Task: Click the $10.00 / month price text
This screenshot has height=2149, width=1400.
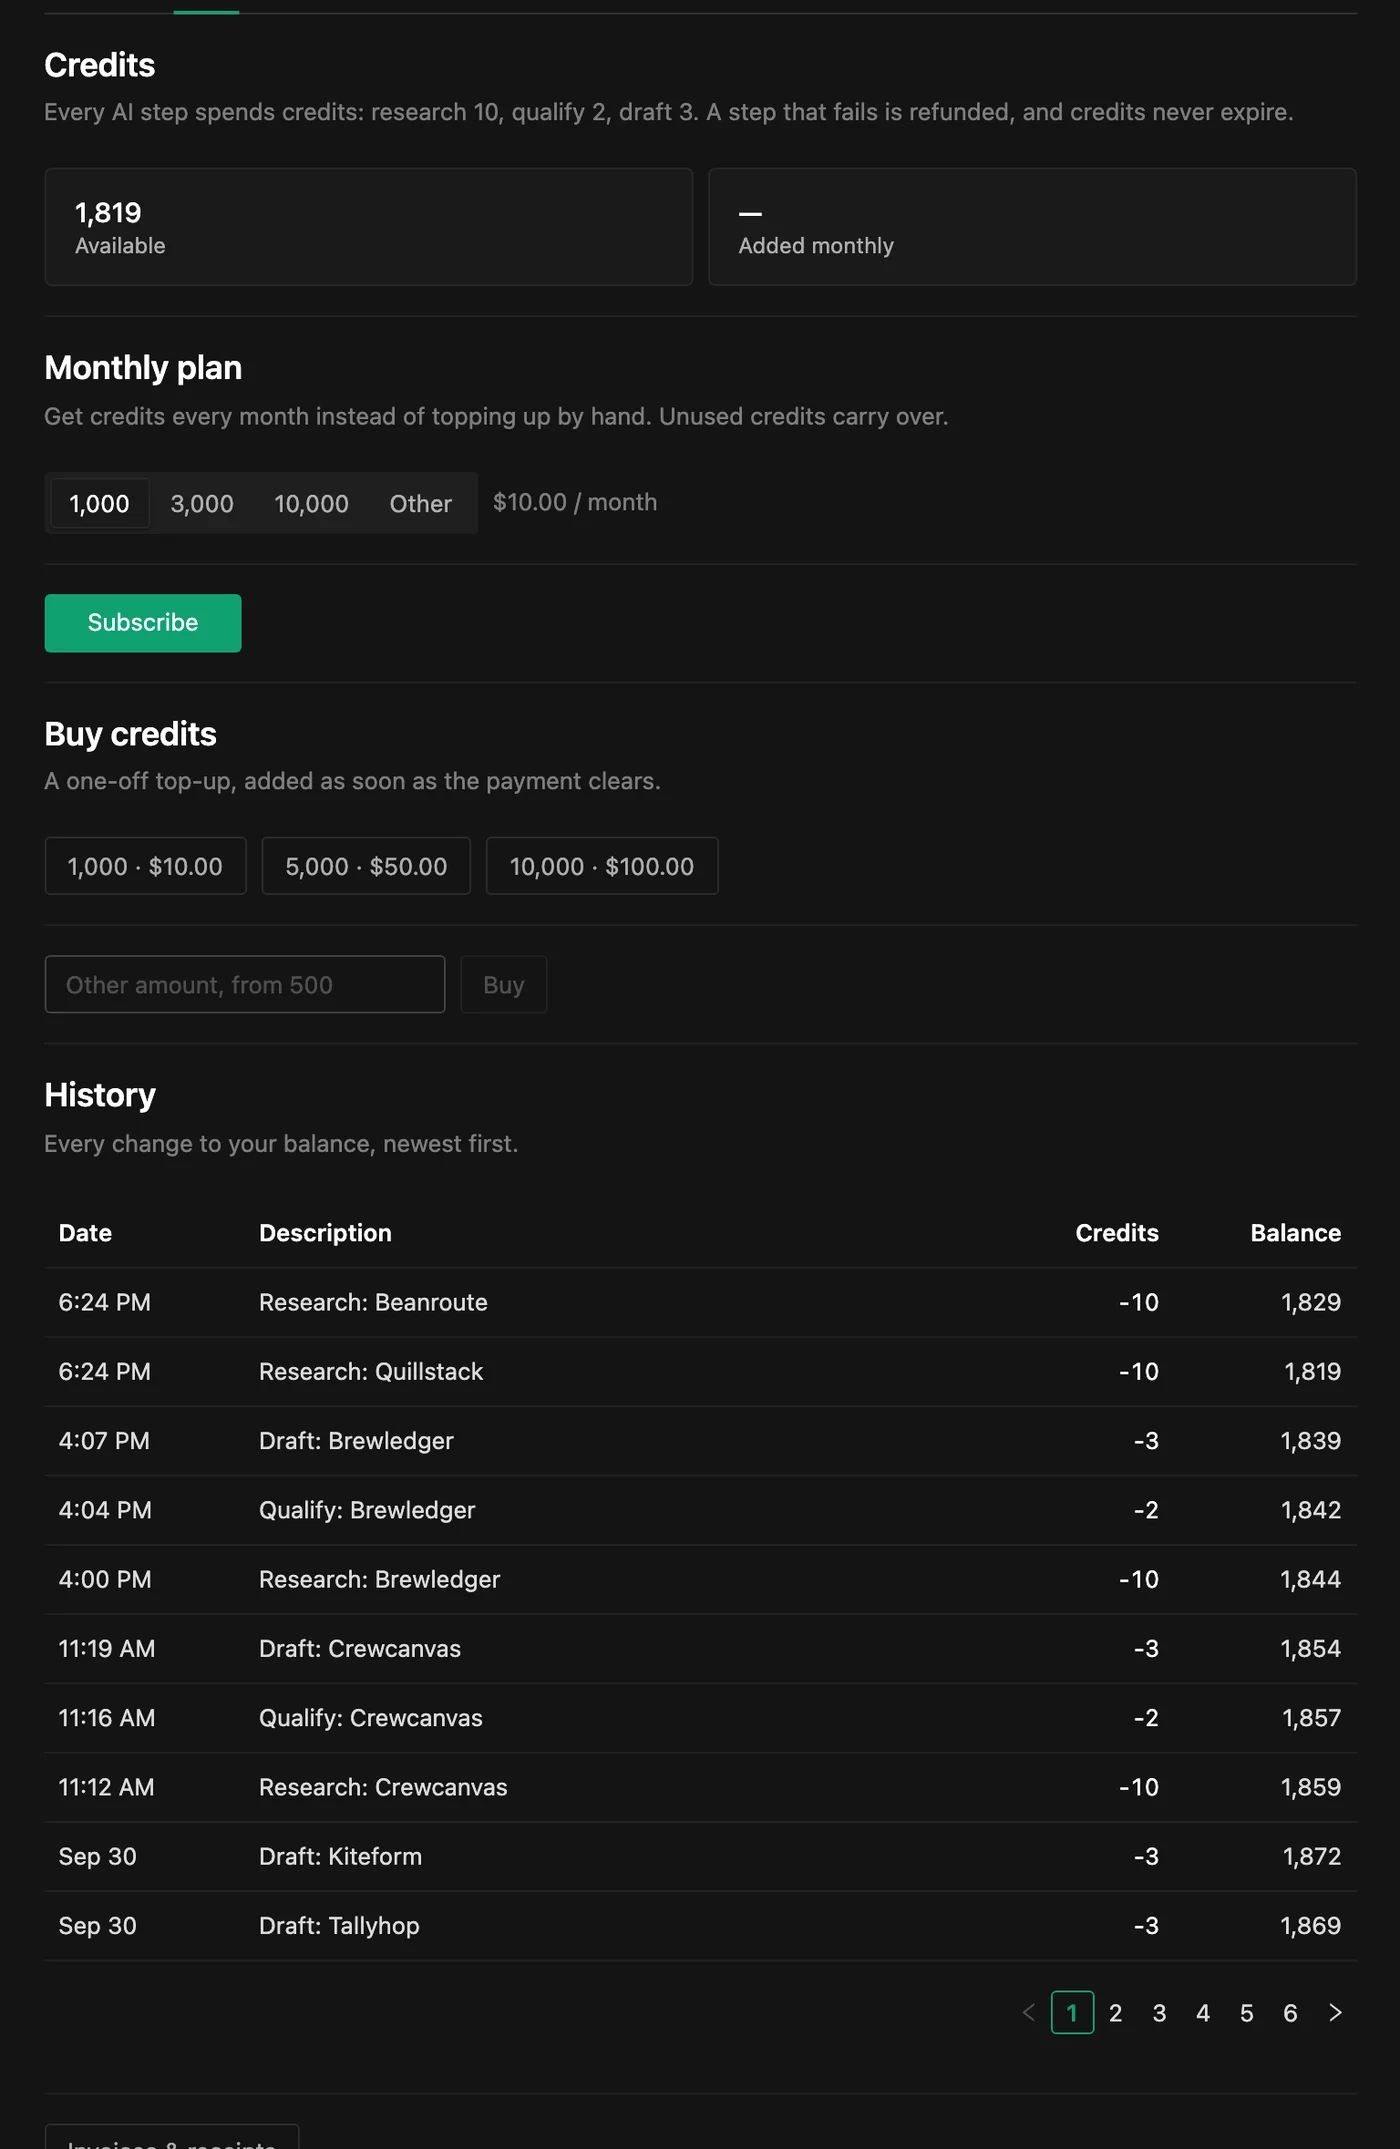Action: click(575, 502)
